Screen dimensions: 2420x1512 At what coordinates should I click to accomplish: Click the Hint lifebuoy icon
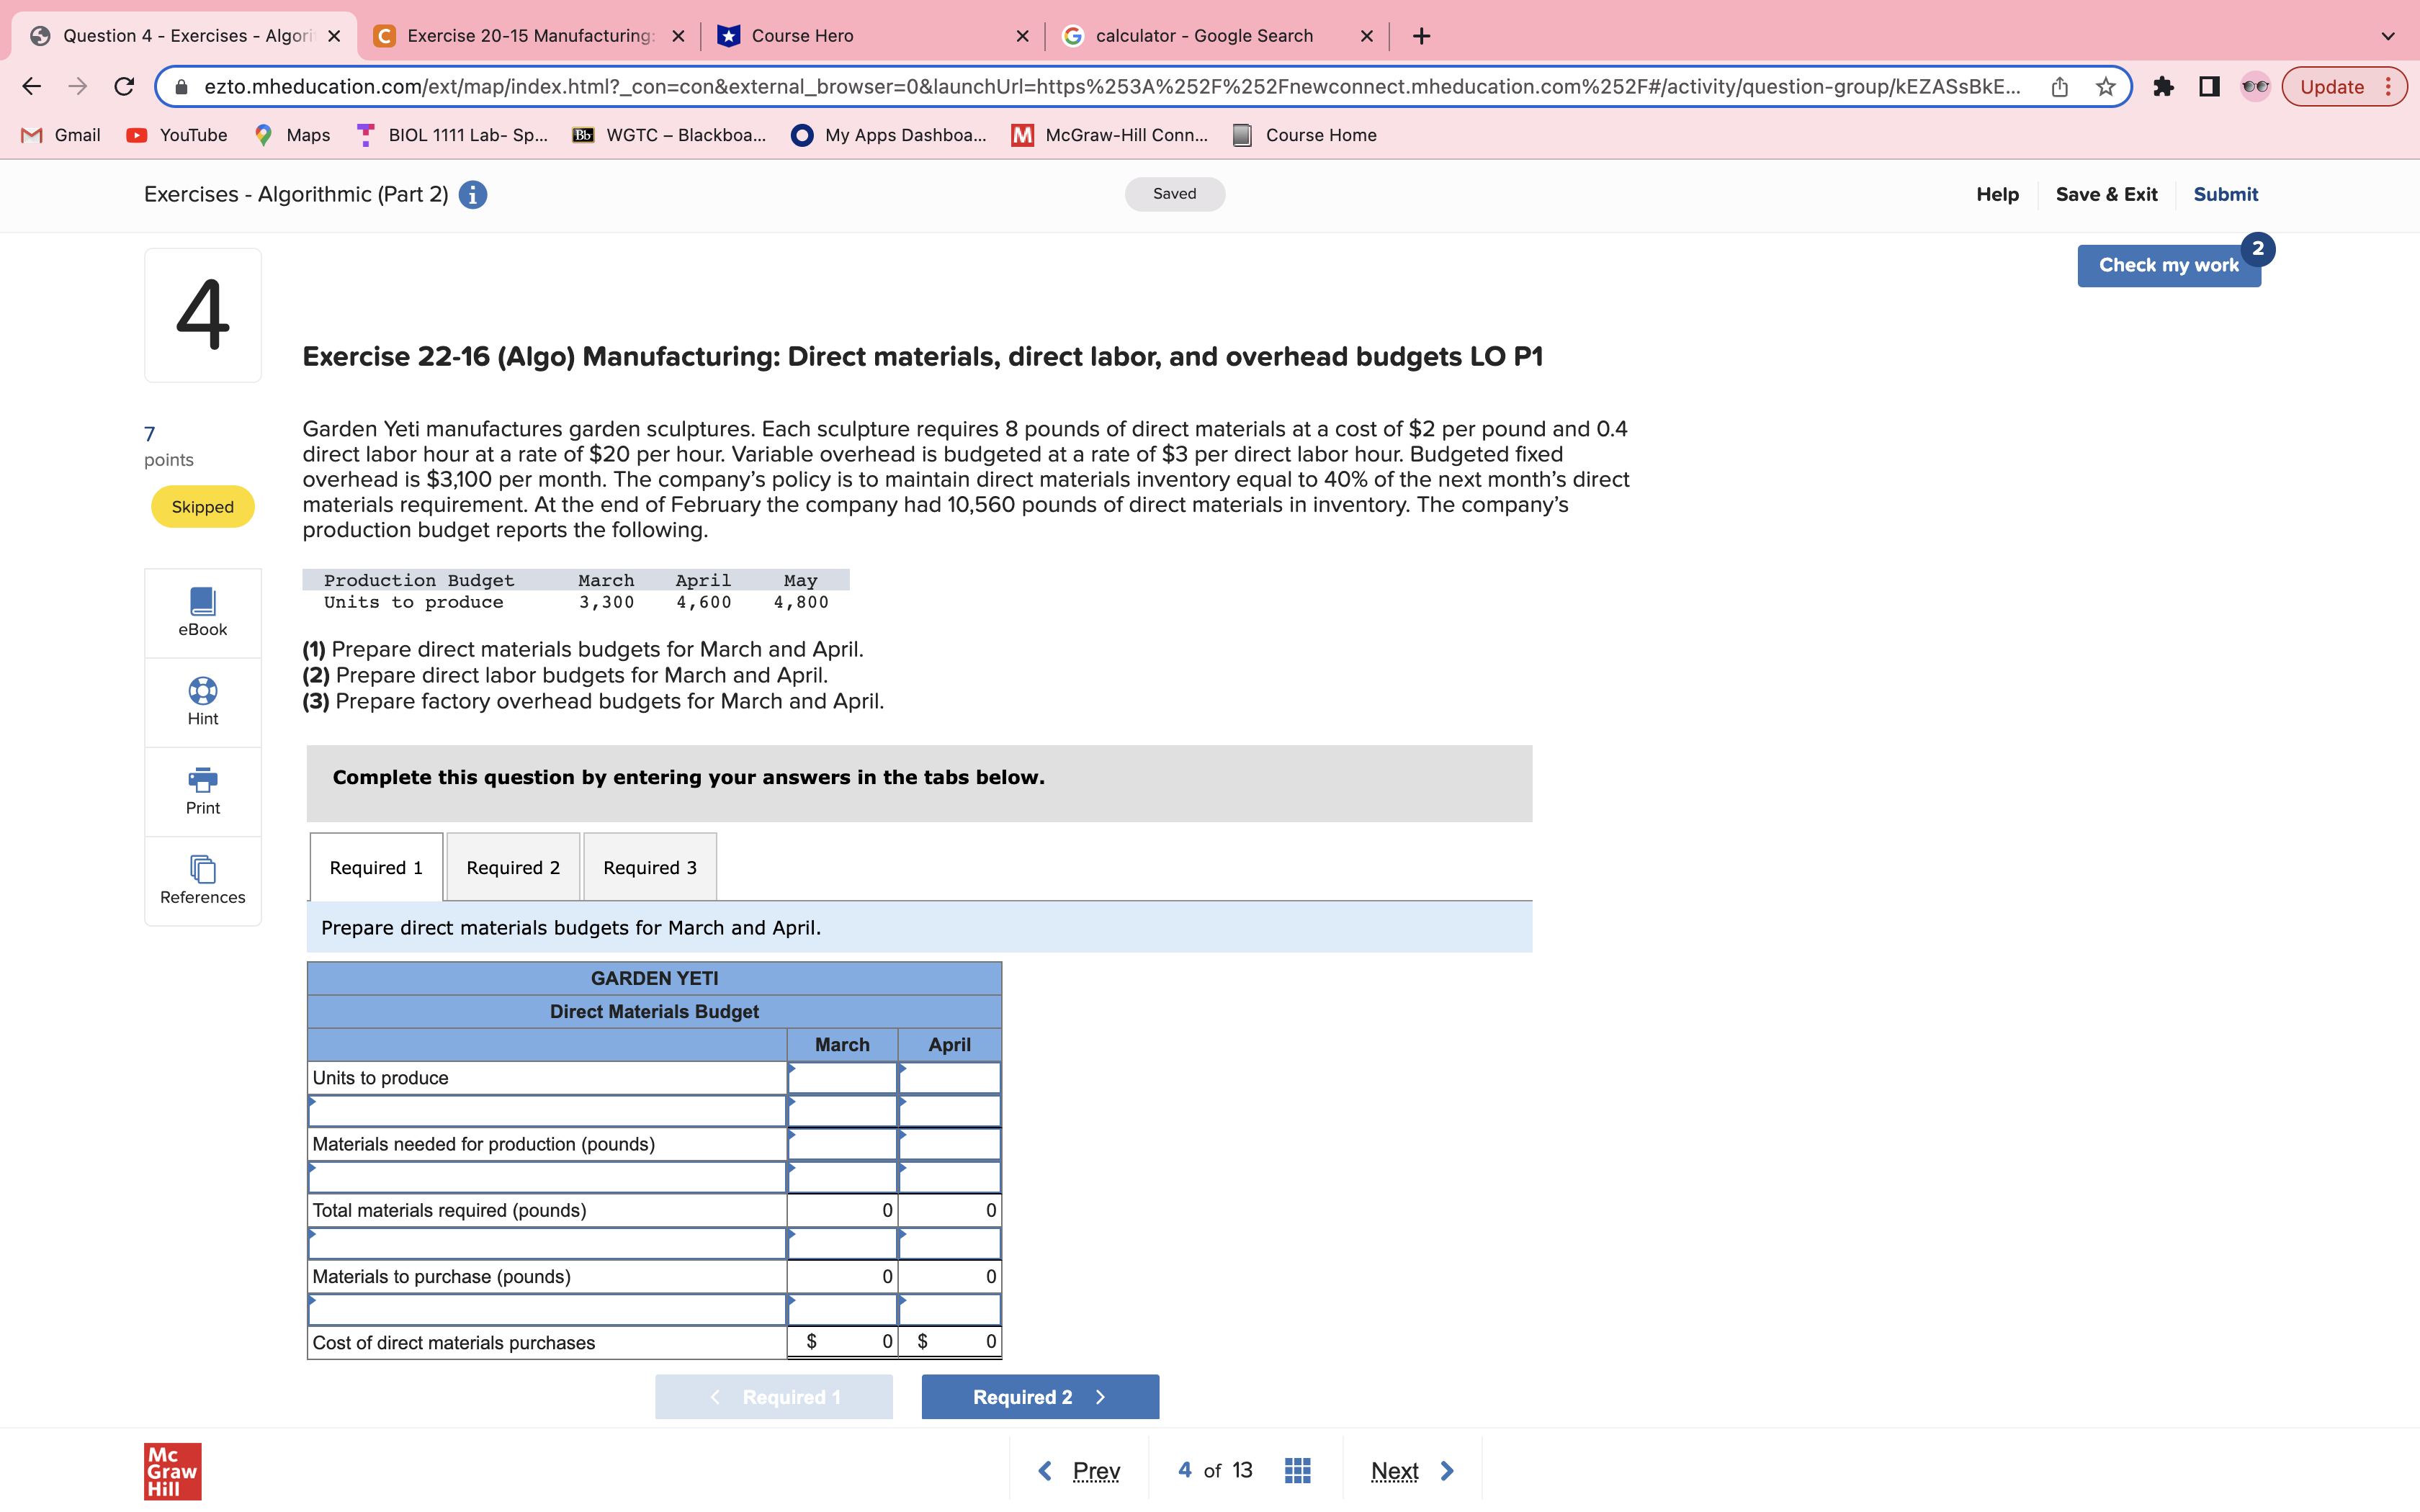click(202, 691)
